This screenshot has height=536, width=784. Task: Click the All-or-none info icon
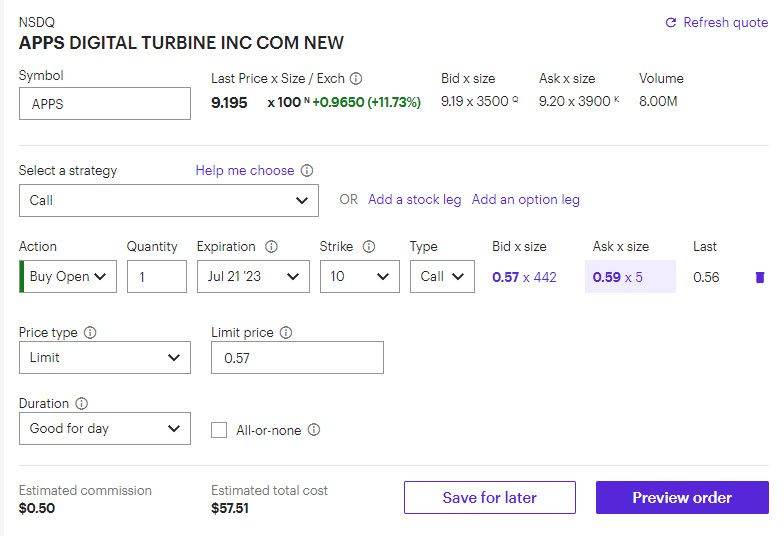click(314, 430)
